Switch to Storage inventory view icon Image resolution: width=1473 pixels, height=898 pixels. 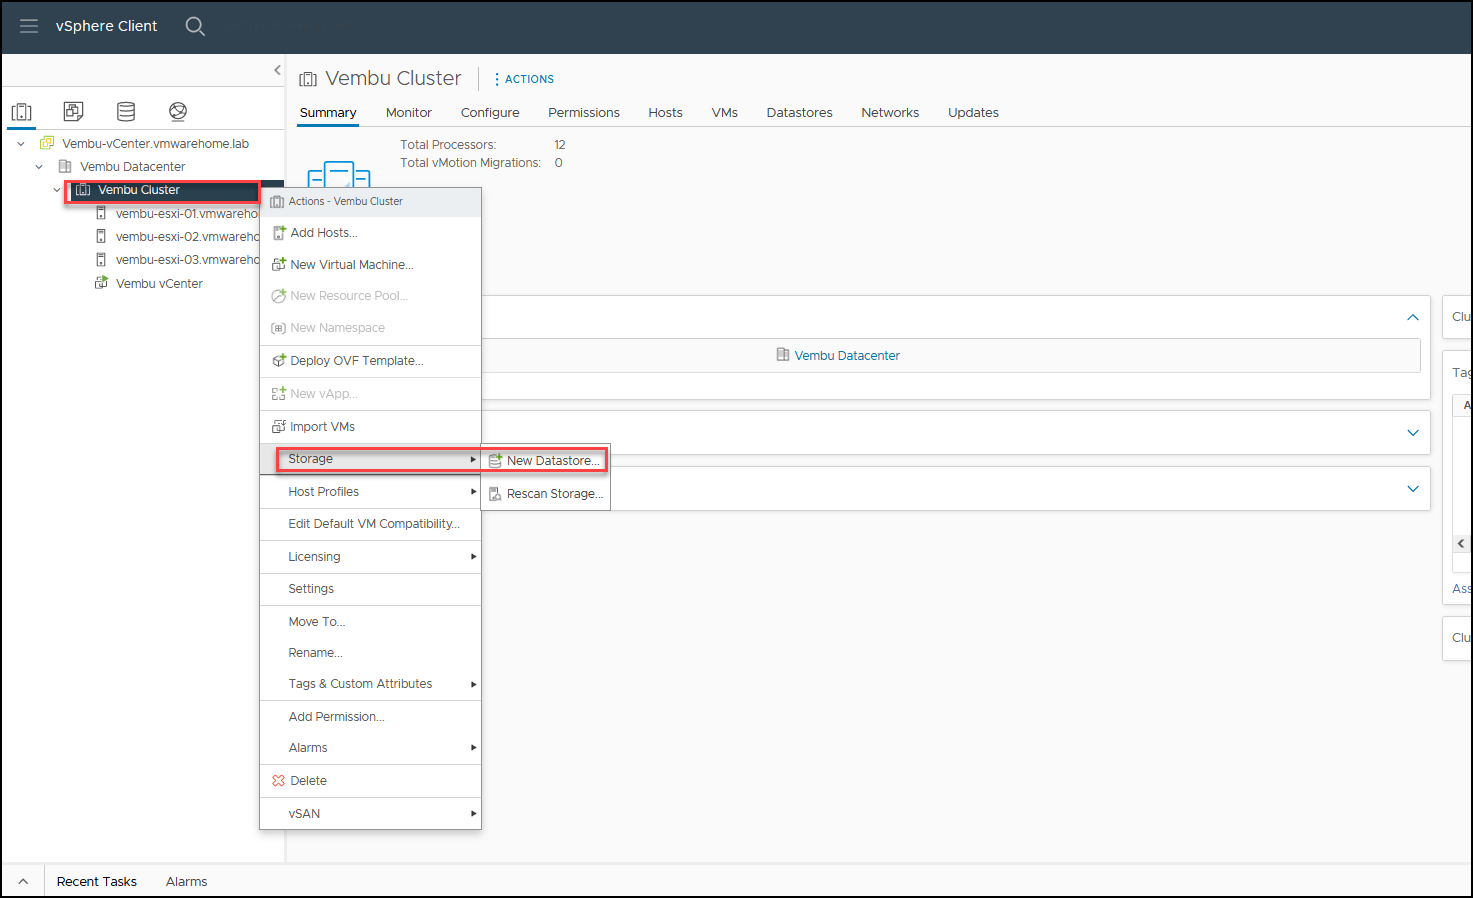(126, 111)
